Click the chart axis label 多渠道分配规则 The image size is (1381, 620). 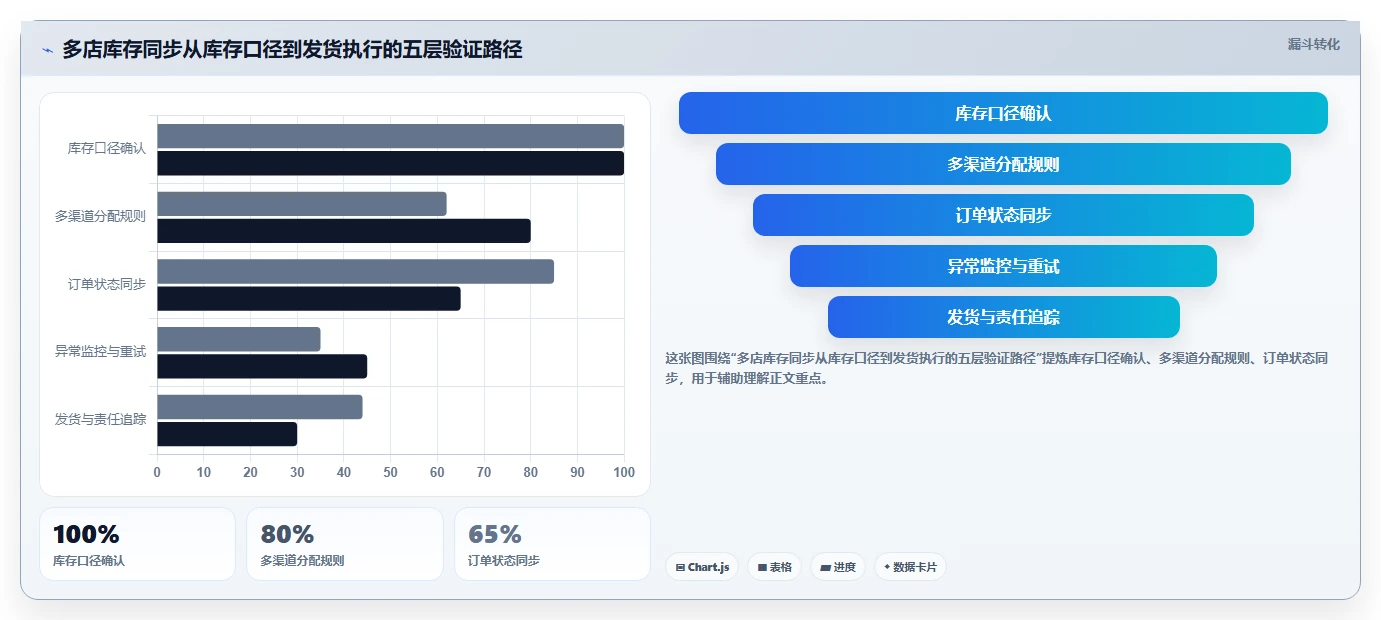(100, 216)
